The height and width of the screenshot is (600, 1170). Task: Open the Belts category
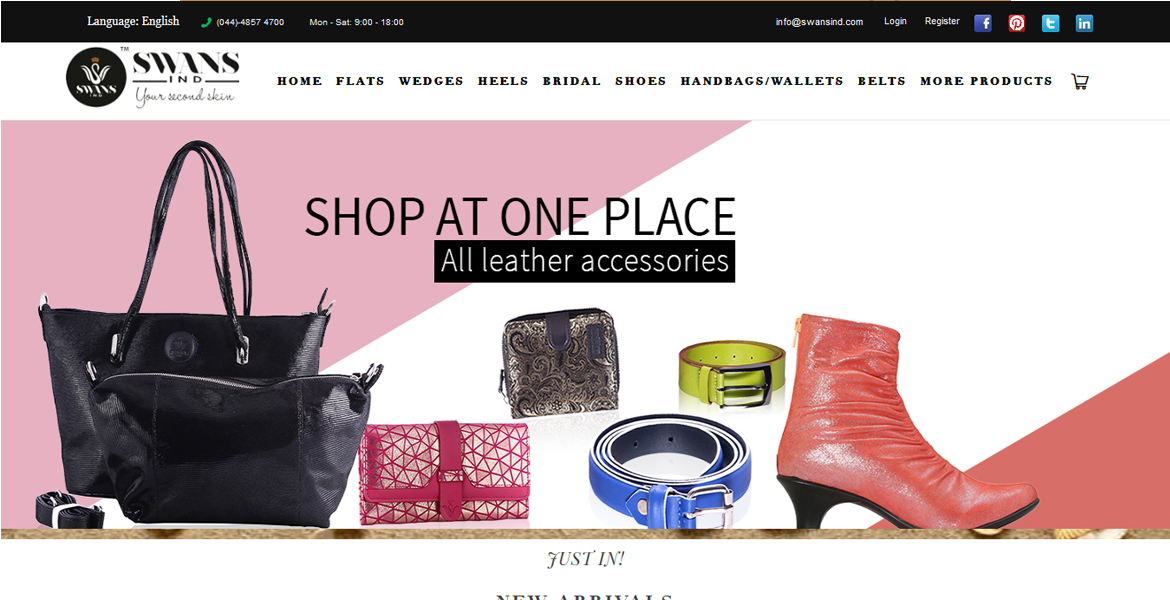coord(882,81)
